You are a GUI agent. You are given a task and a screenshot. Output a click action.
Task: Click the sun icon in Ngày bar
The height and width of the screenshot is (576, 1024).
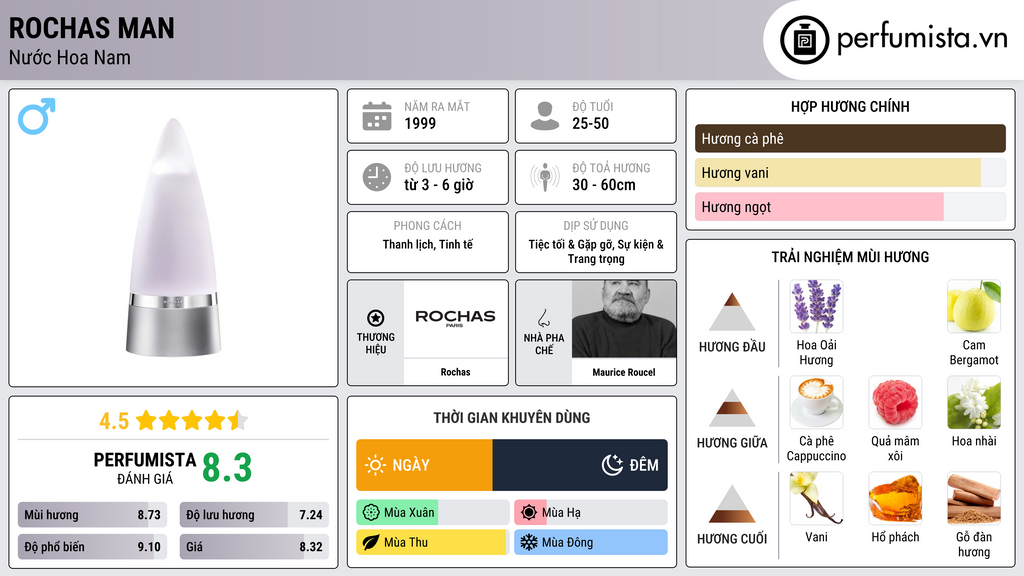tap(376, 465)
